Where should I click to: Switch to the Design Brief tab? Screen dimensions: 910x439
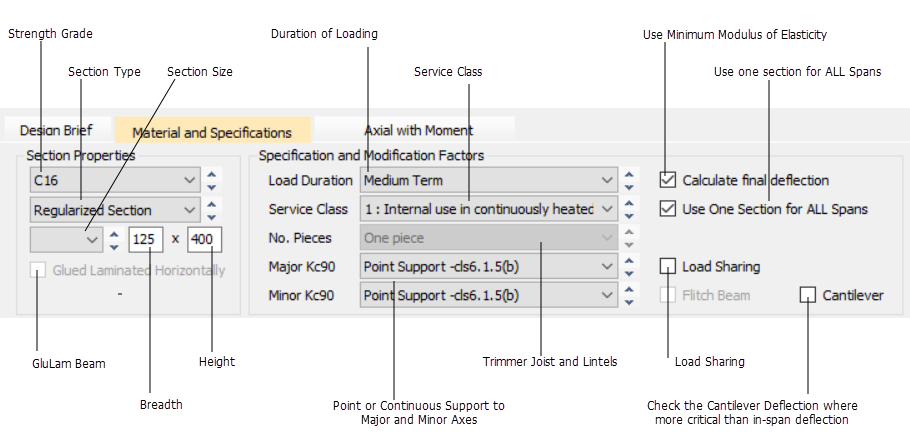56,130
